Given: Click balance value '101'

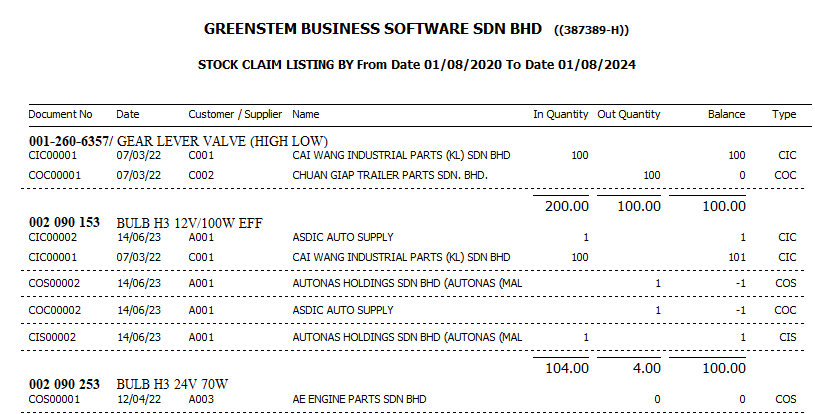Looking at the screenshot, I should [x=737, y=258].
